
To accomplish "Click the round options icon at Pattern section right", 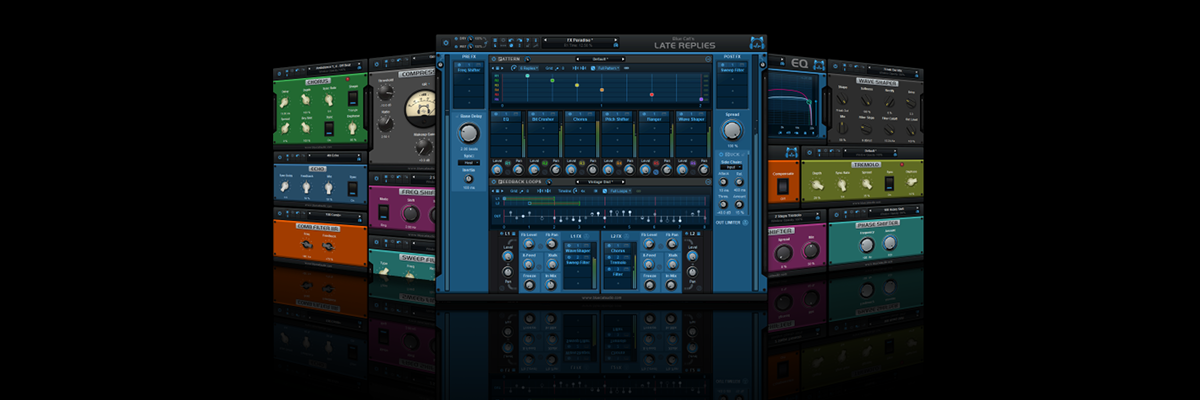I will (708, 59).
